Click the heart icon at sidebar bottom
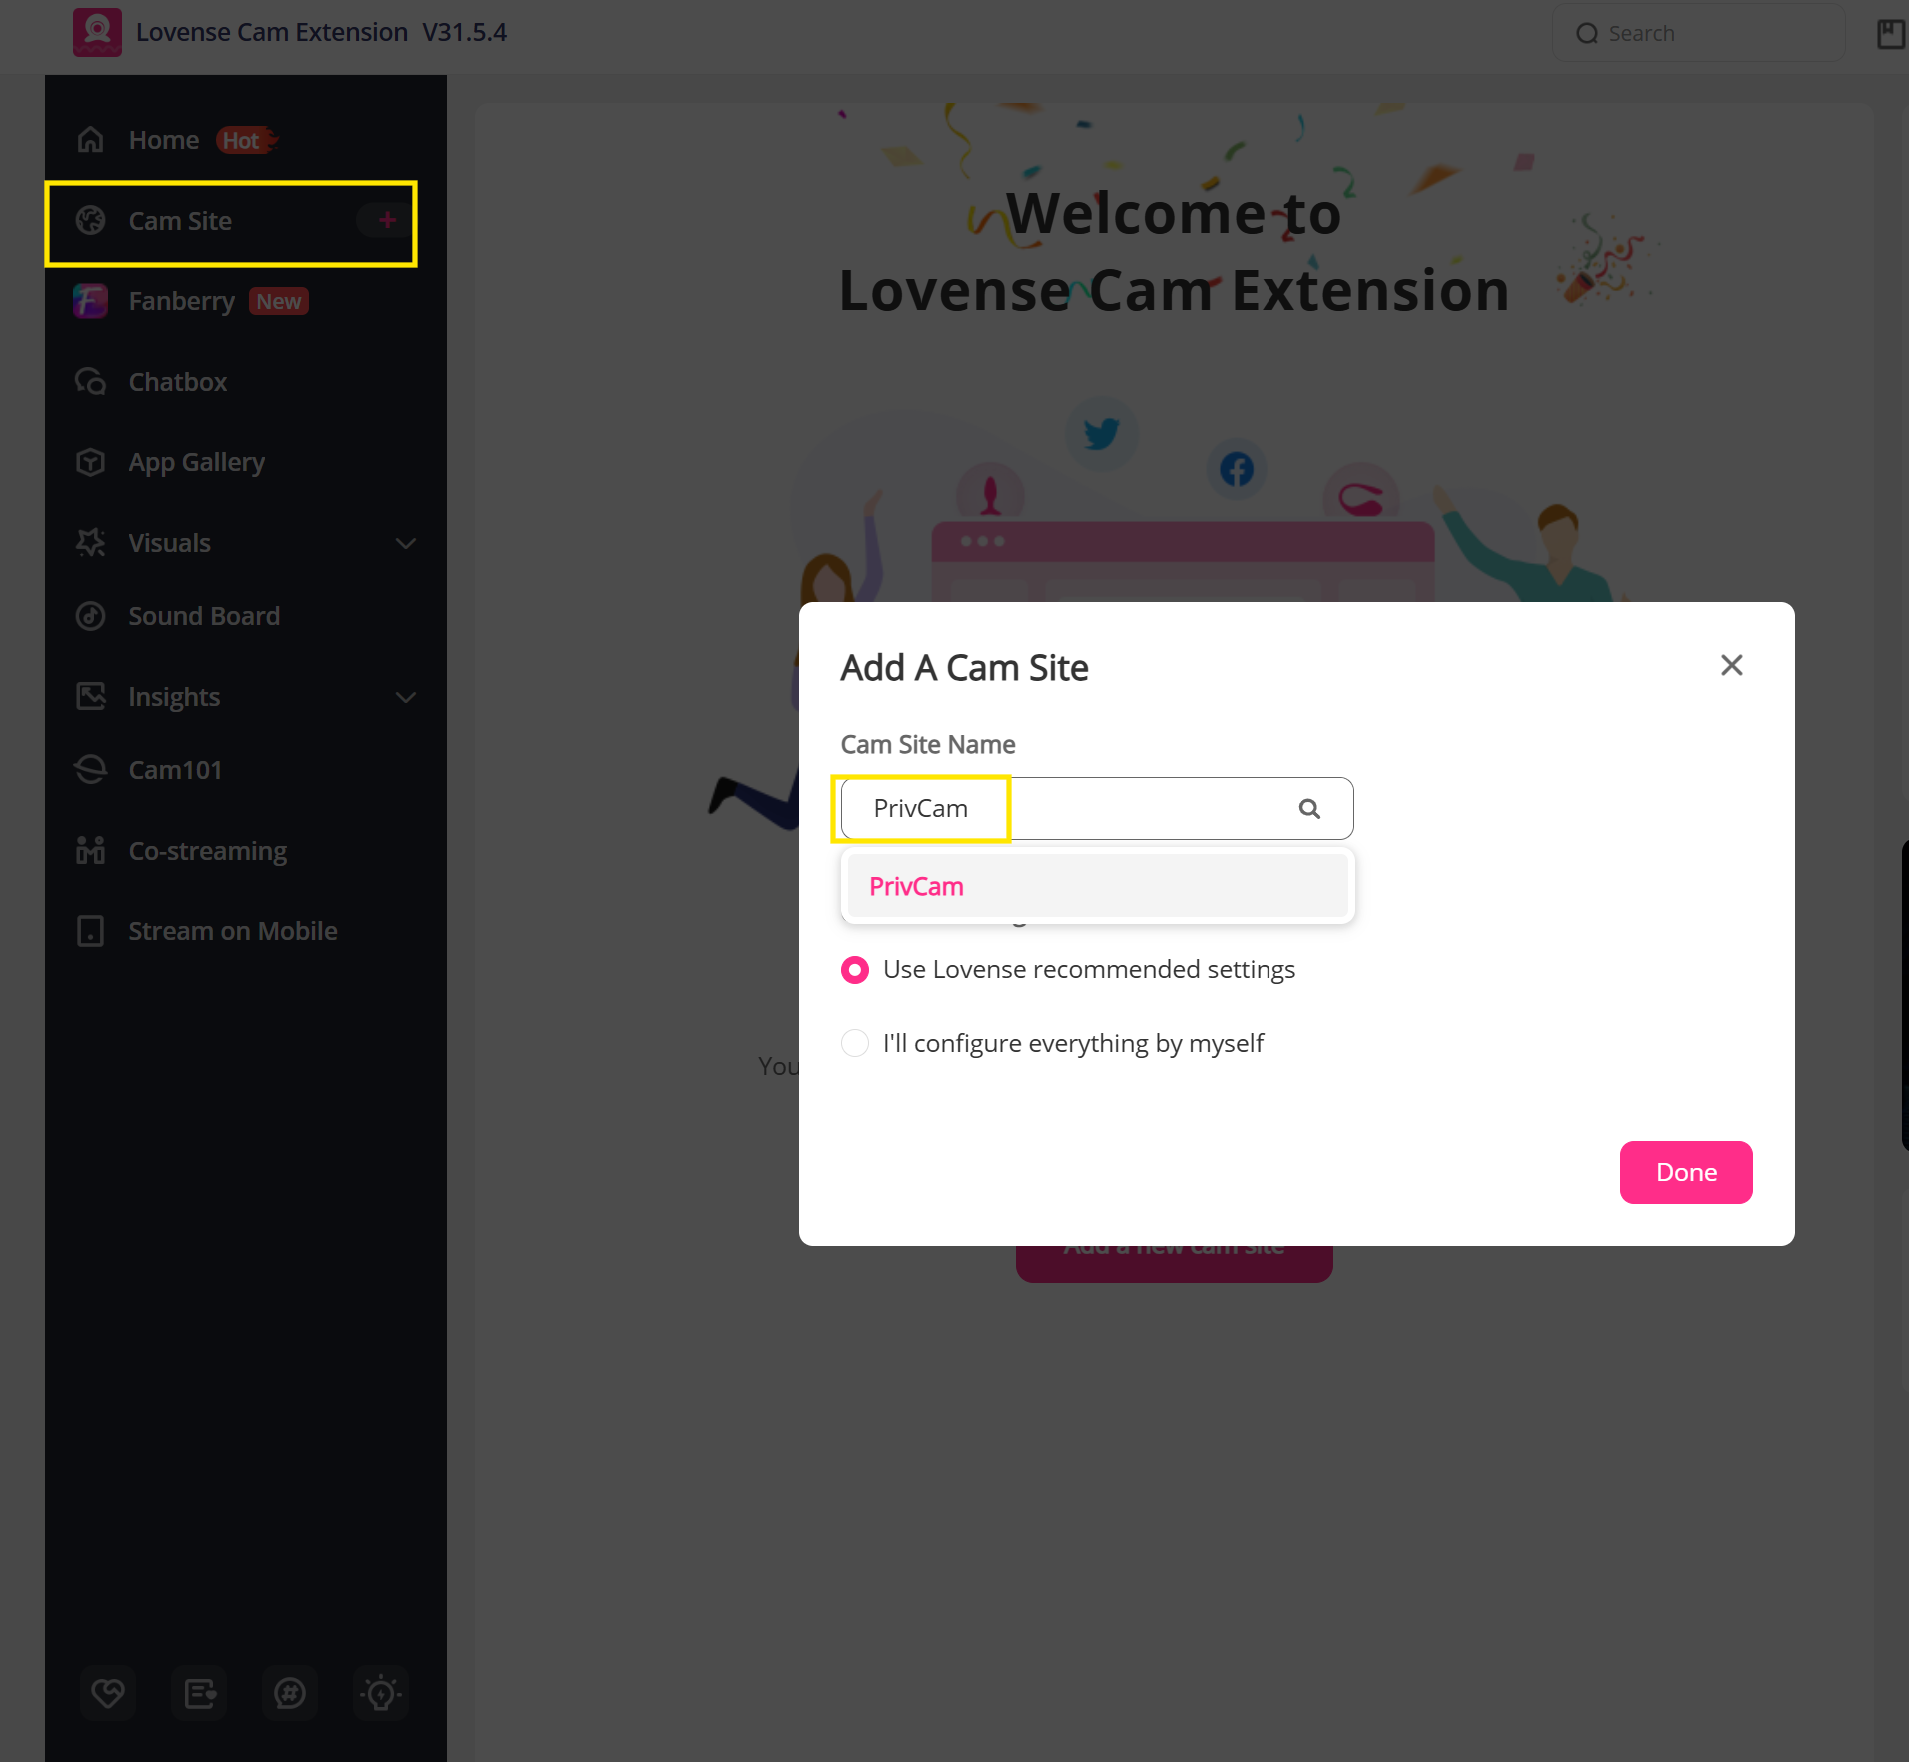The height and width of the screenshot is (1762, 1909). (x=108, y=1693)
